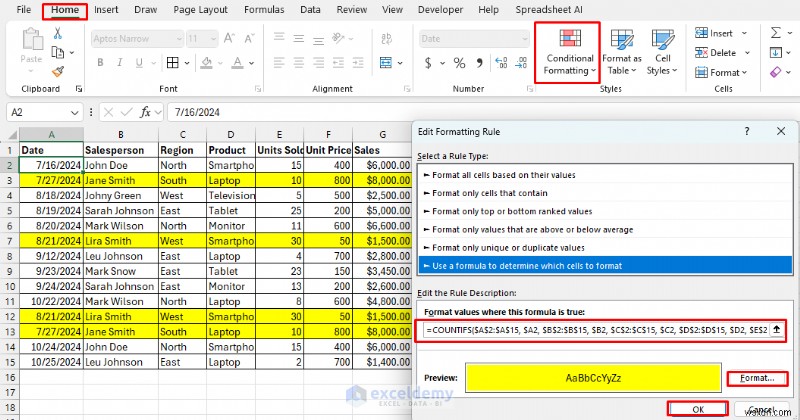Click the Orientation text angle icon
The width and height of the screenshot is (800, 420).
tap(338, 38)
